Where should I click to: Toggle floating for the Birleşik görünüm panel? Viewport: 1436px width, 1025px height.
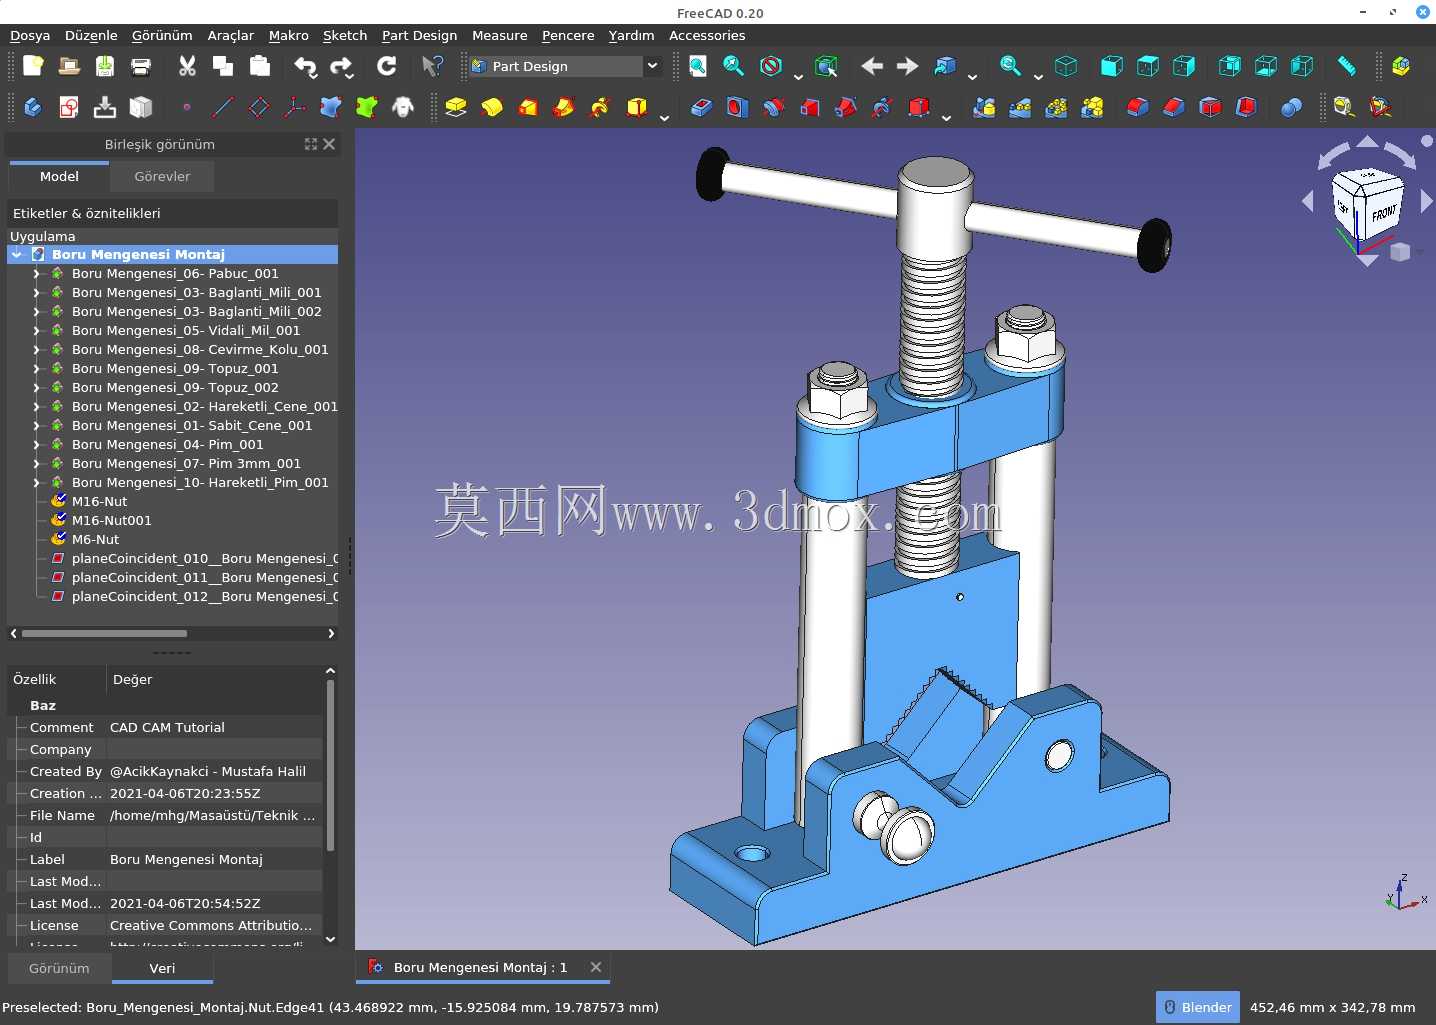[311, 144]
